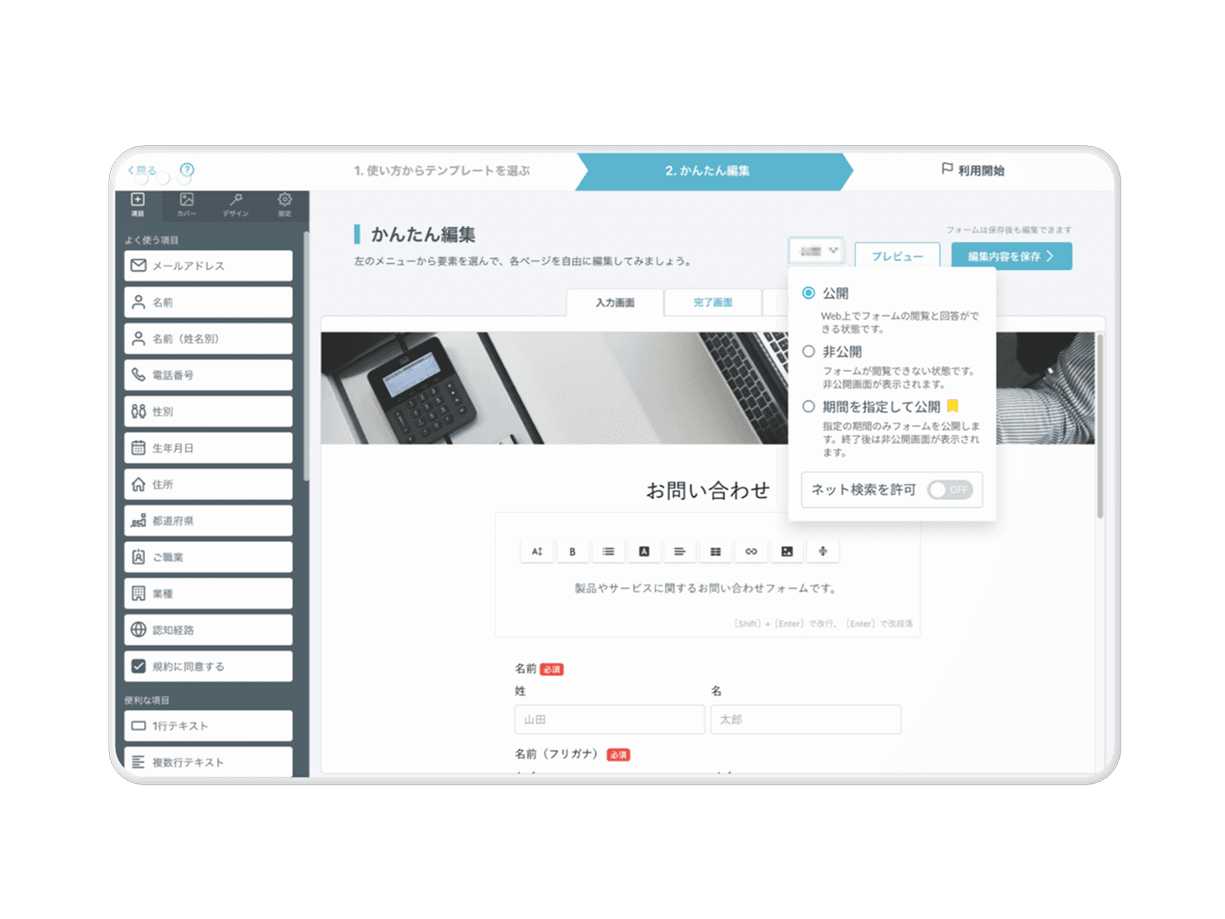Switch to the 完了画面 tab

713,302
